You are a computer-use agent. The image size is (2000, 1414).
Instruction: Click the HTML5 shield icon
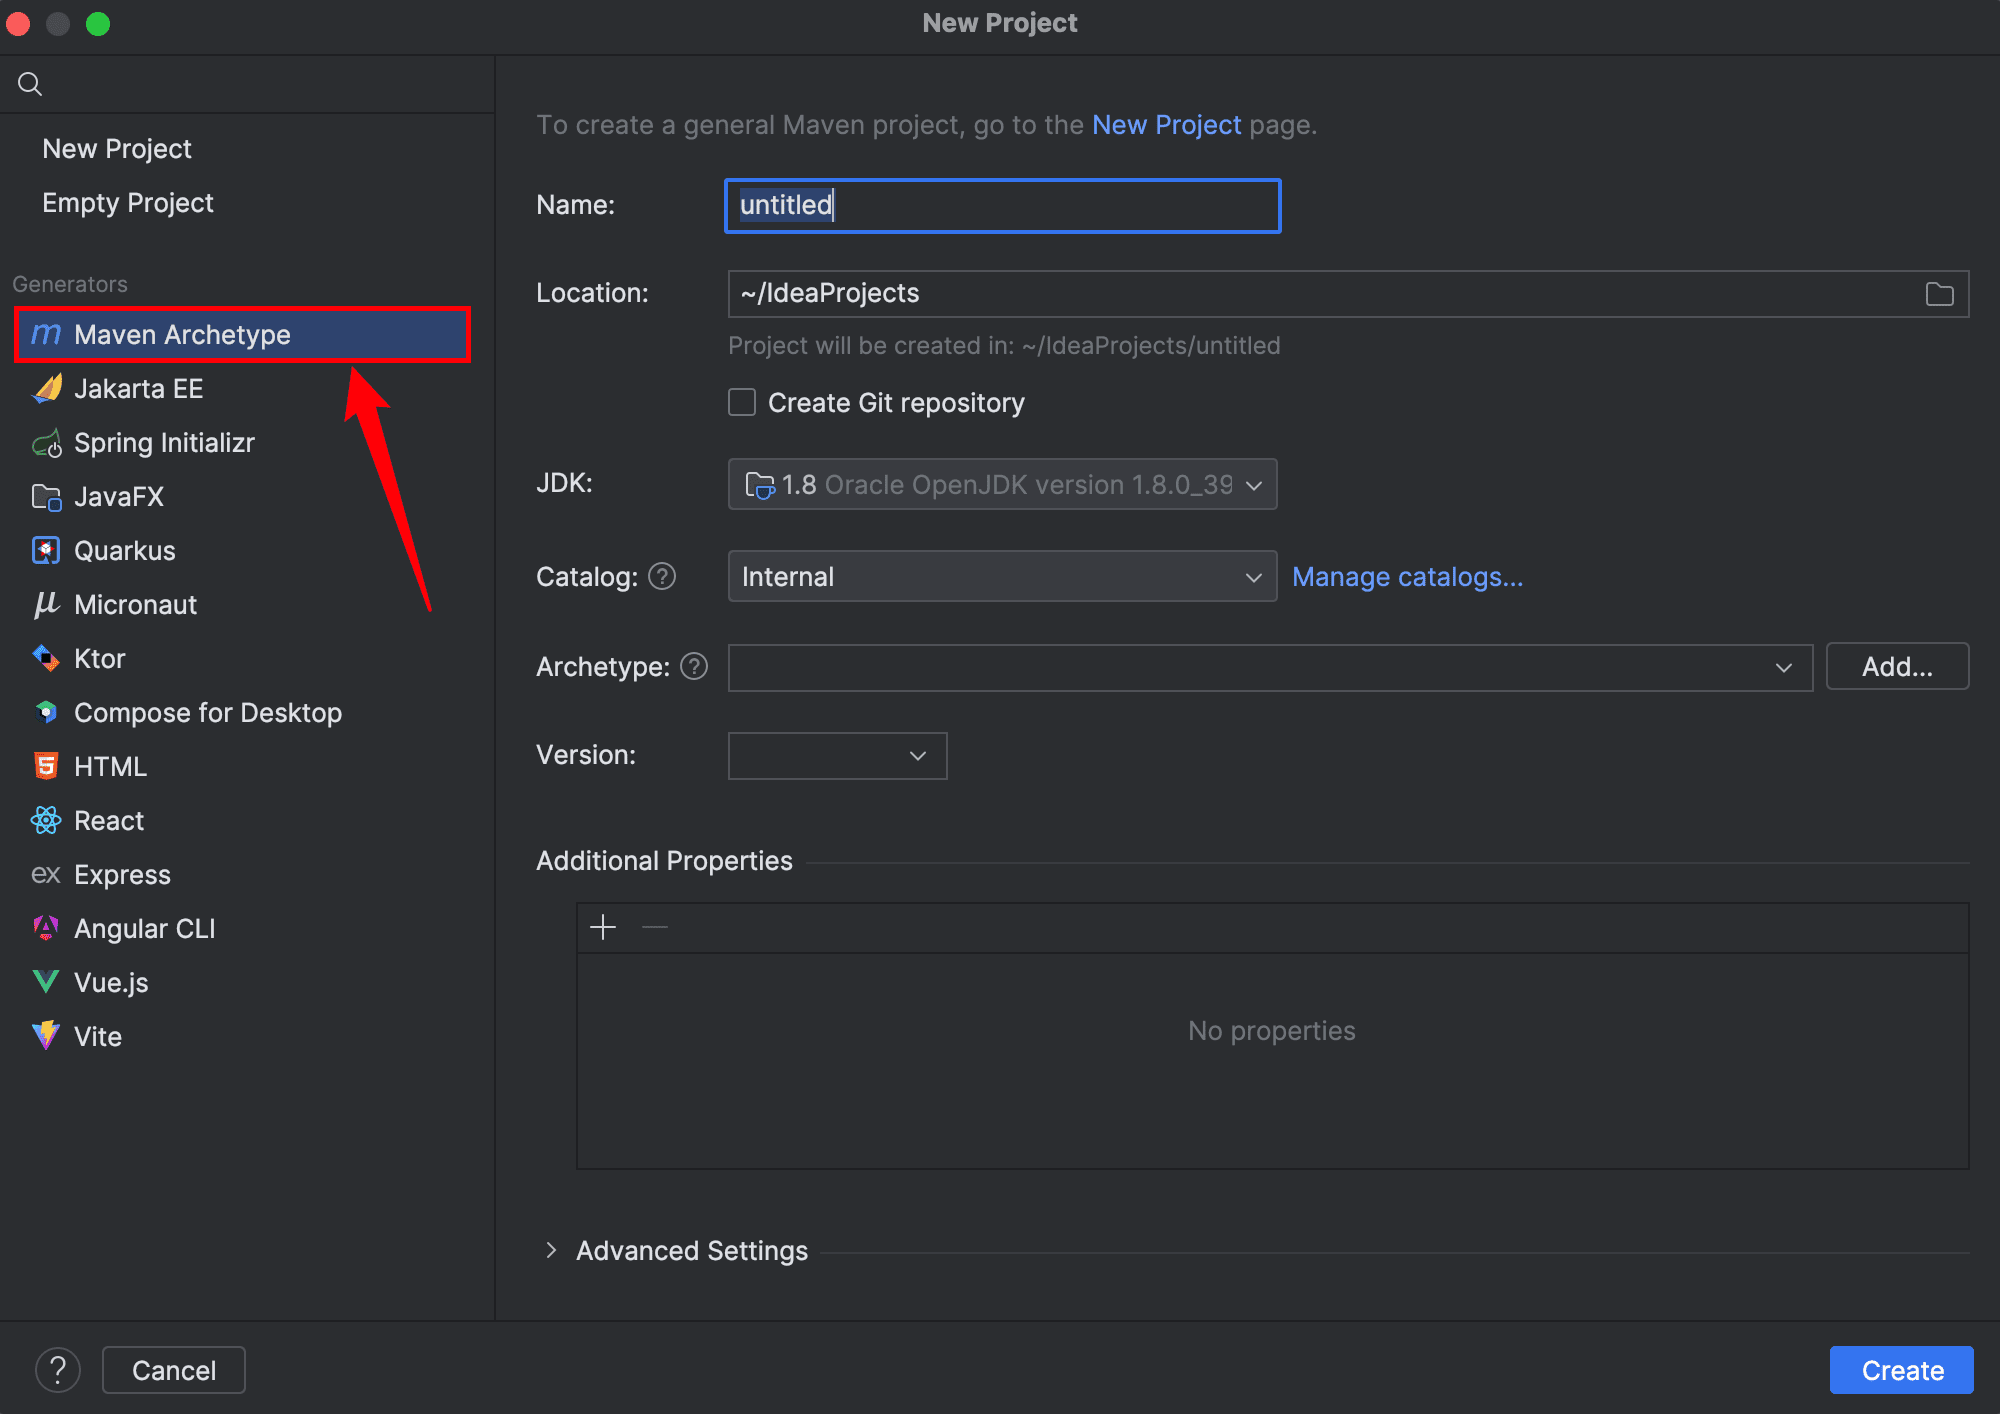(x=46, y=766)
